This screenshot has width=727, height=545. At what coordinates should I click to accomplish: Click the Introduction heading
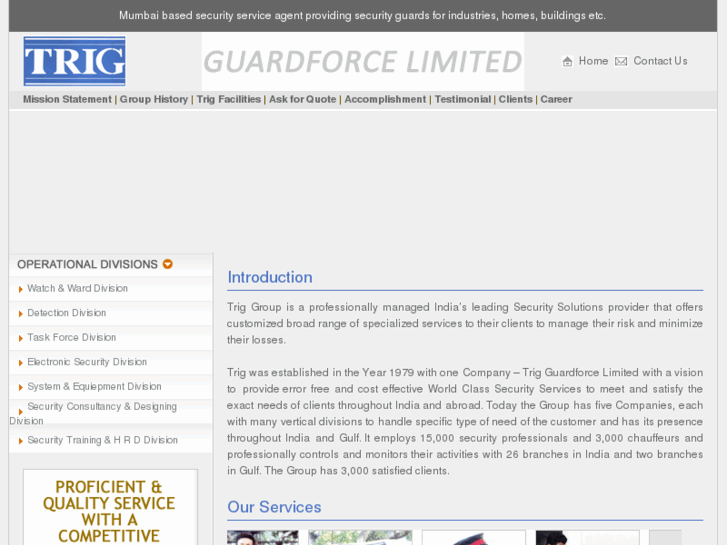point(270,277)
